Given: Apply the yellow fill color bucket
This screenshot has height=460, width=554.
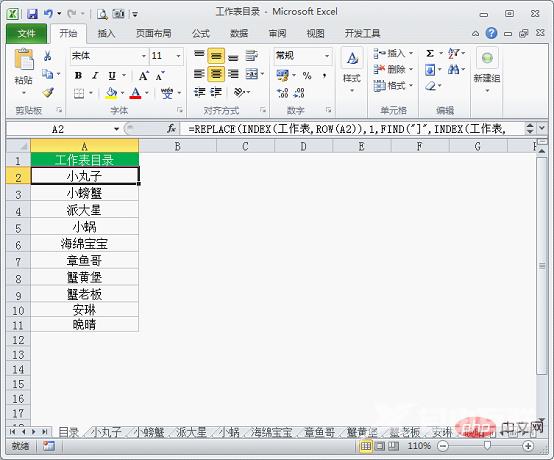Looking at the screenshot, I should 111,93.
